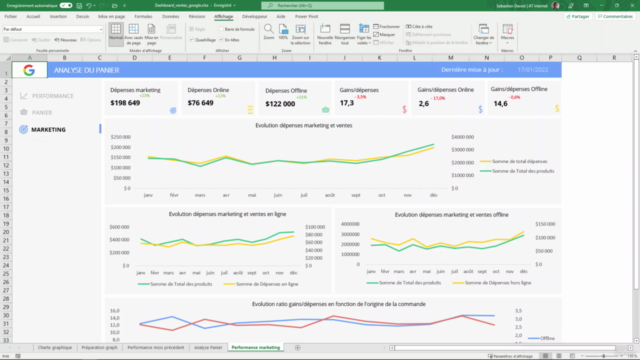Image resolution: width=640 pixels, height=360 pixels.
Task: Click the save icon in title bar
Action: click(79, 6)
